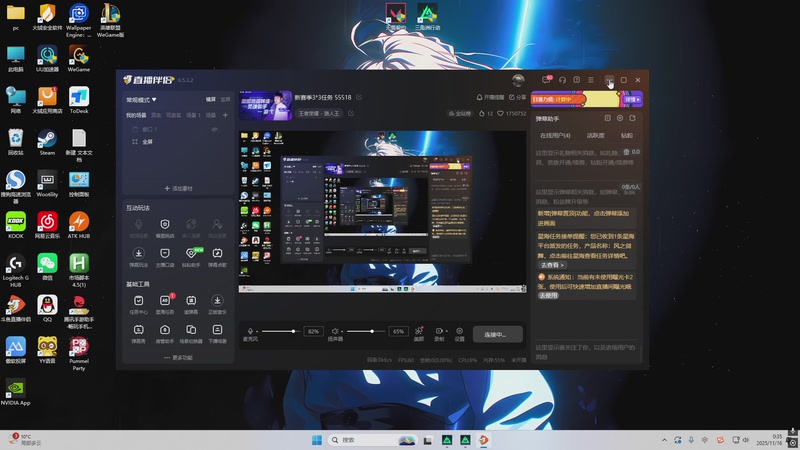Viewport: 800px width, 450px height.
Task: Open 弹幕点歌 interactive feature
Action: tap(217, 257)
